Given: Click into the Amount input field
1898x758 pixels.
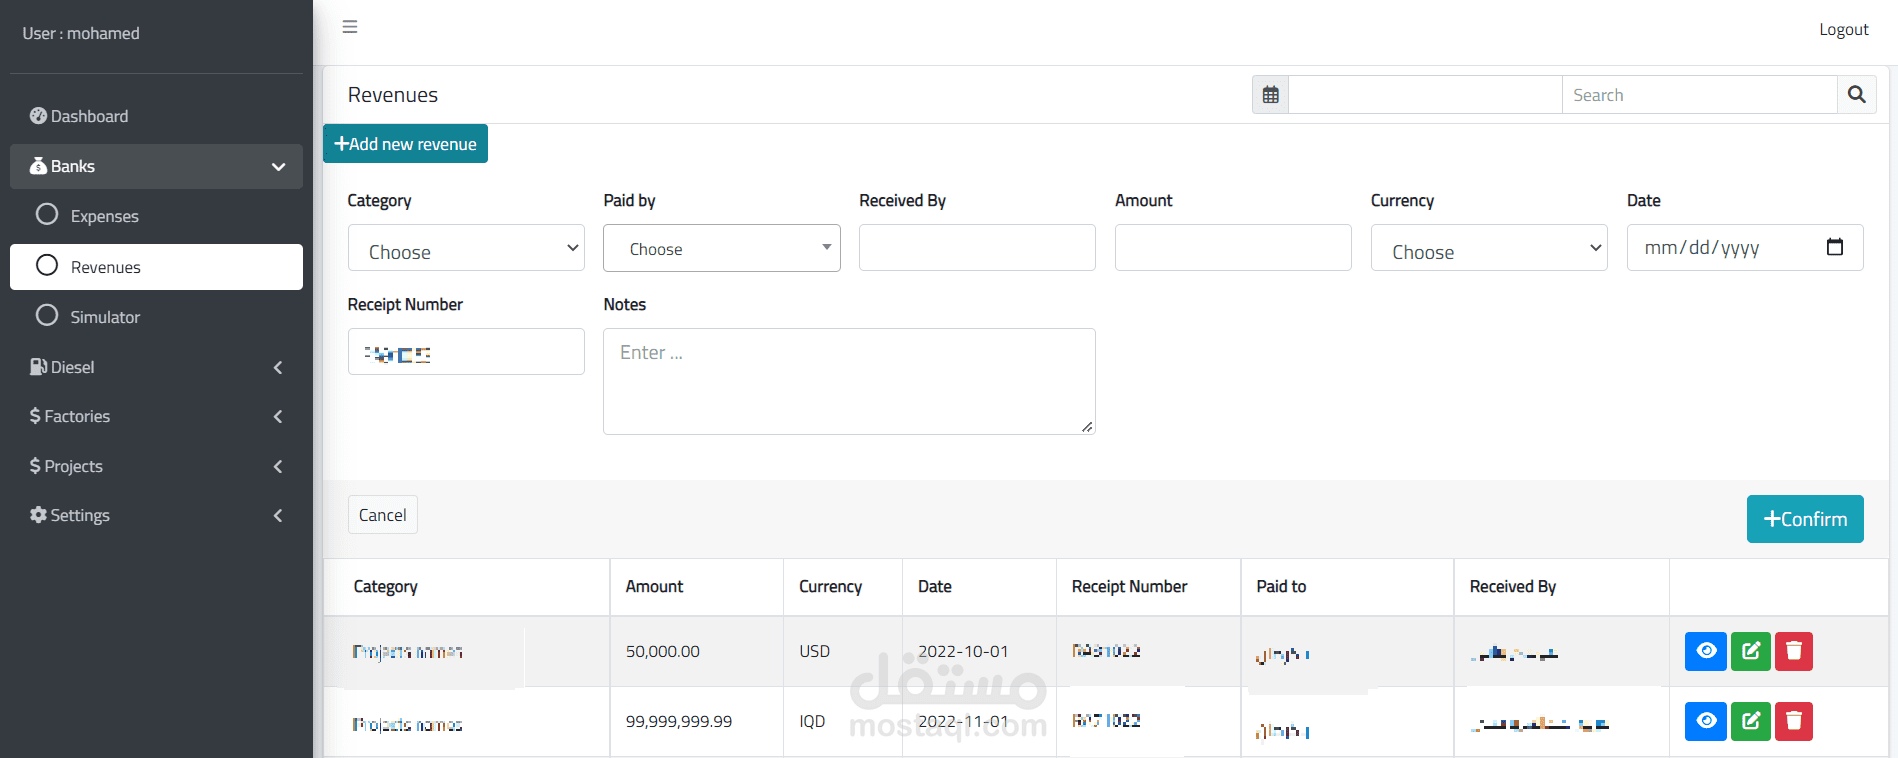Looking at the screenshot, I should tap(1232, 248).
